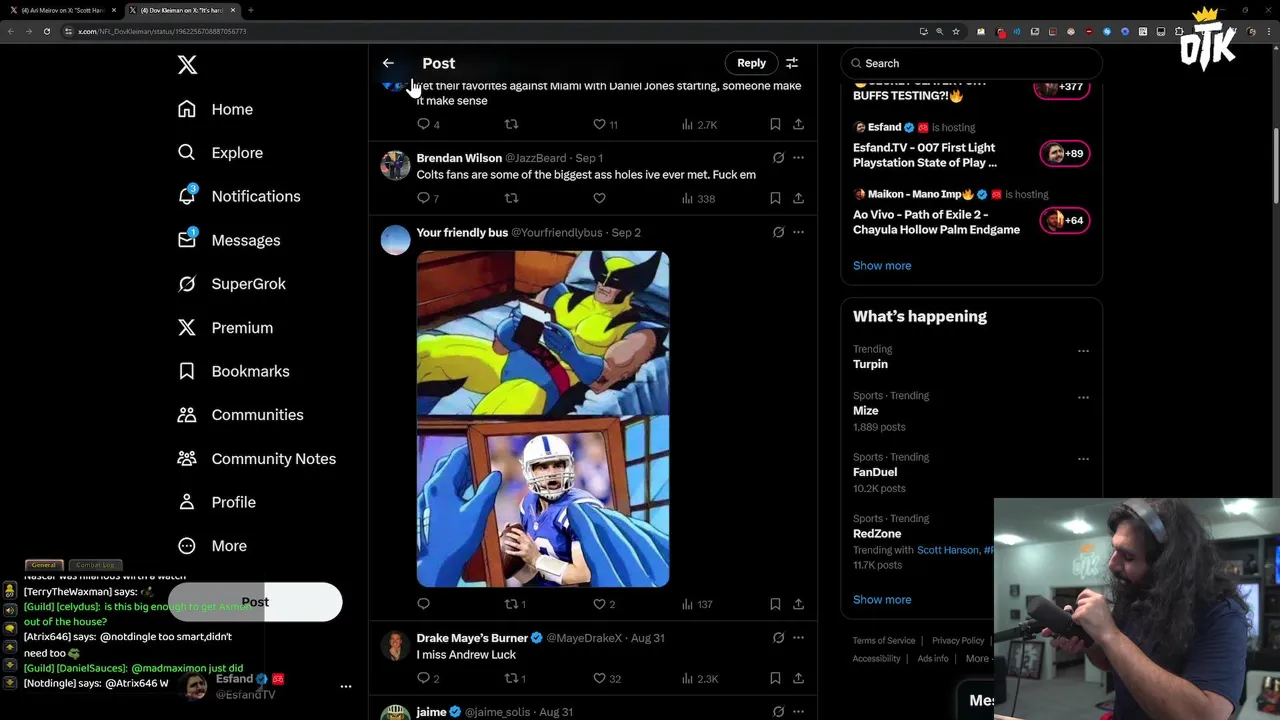The image size is (1280, 720).
Task: Switch to the Ari Meirov browser tab
Action: (62, 10)
